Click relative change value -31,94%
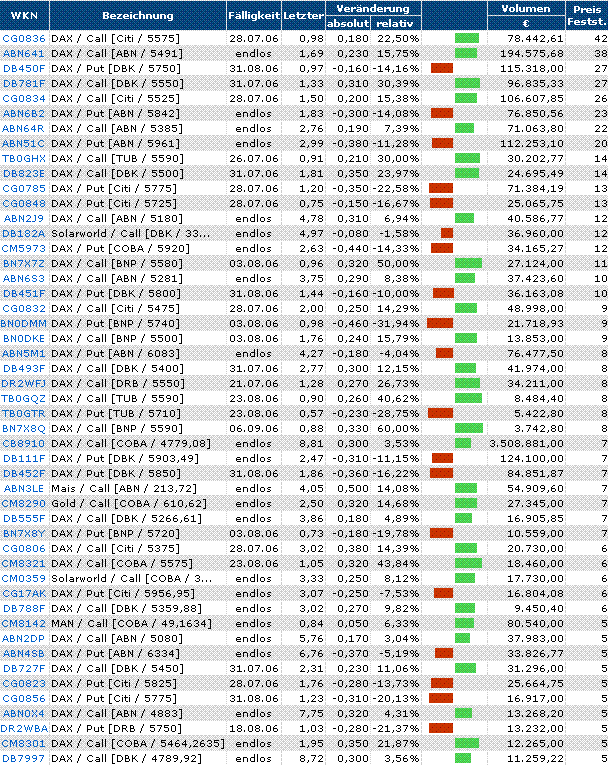 tap(396, 323)
